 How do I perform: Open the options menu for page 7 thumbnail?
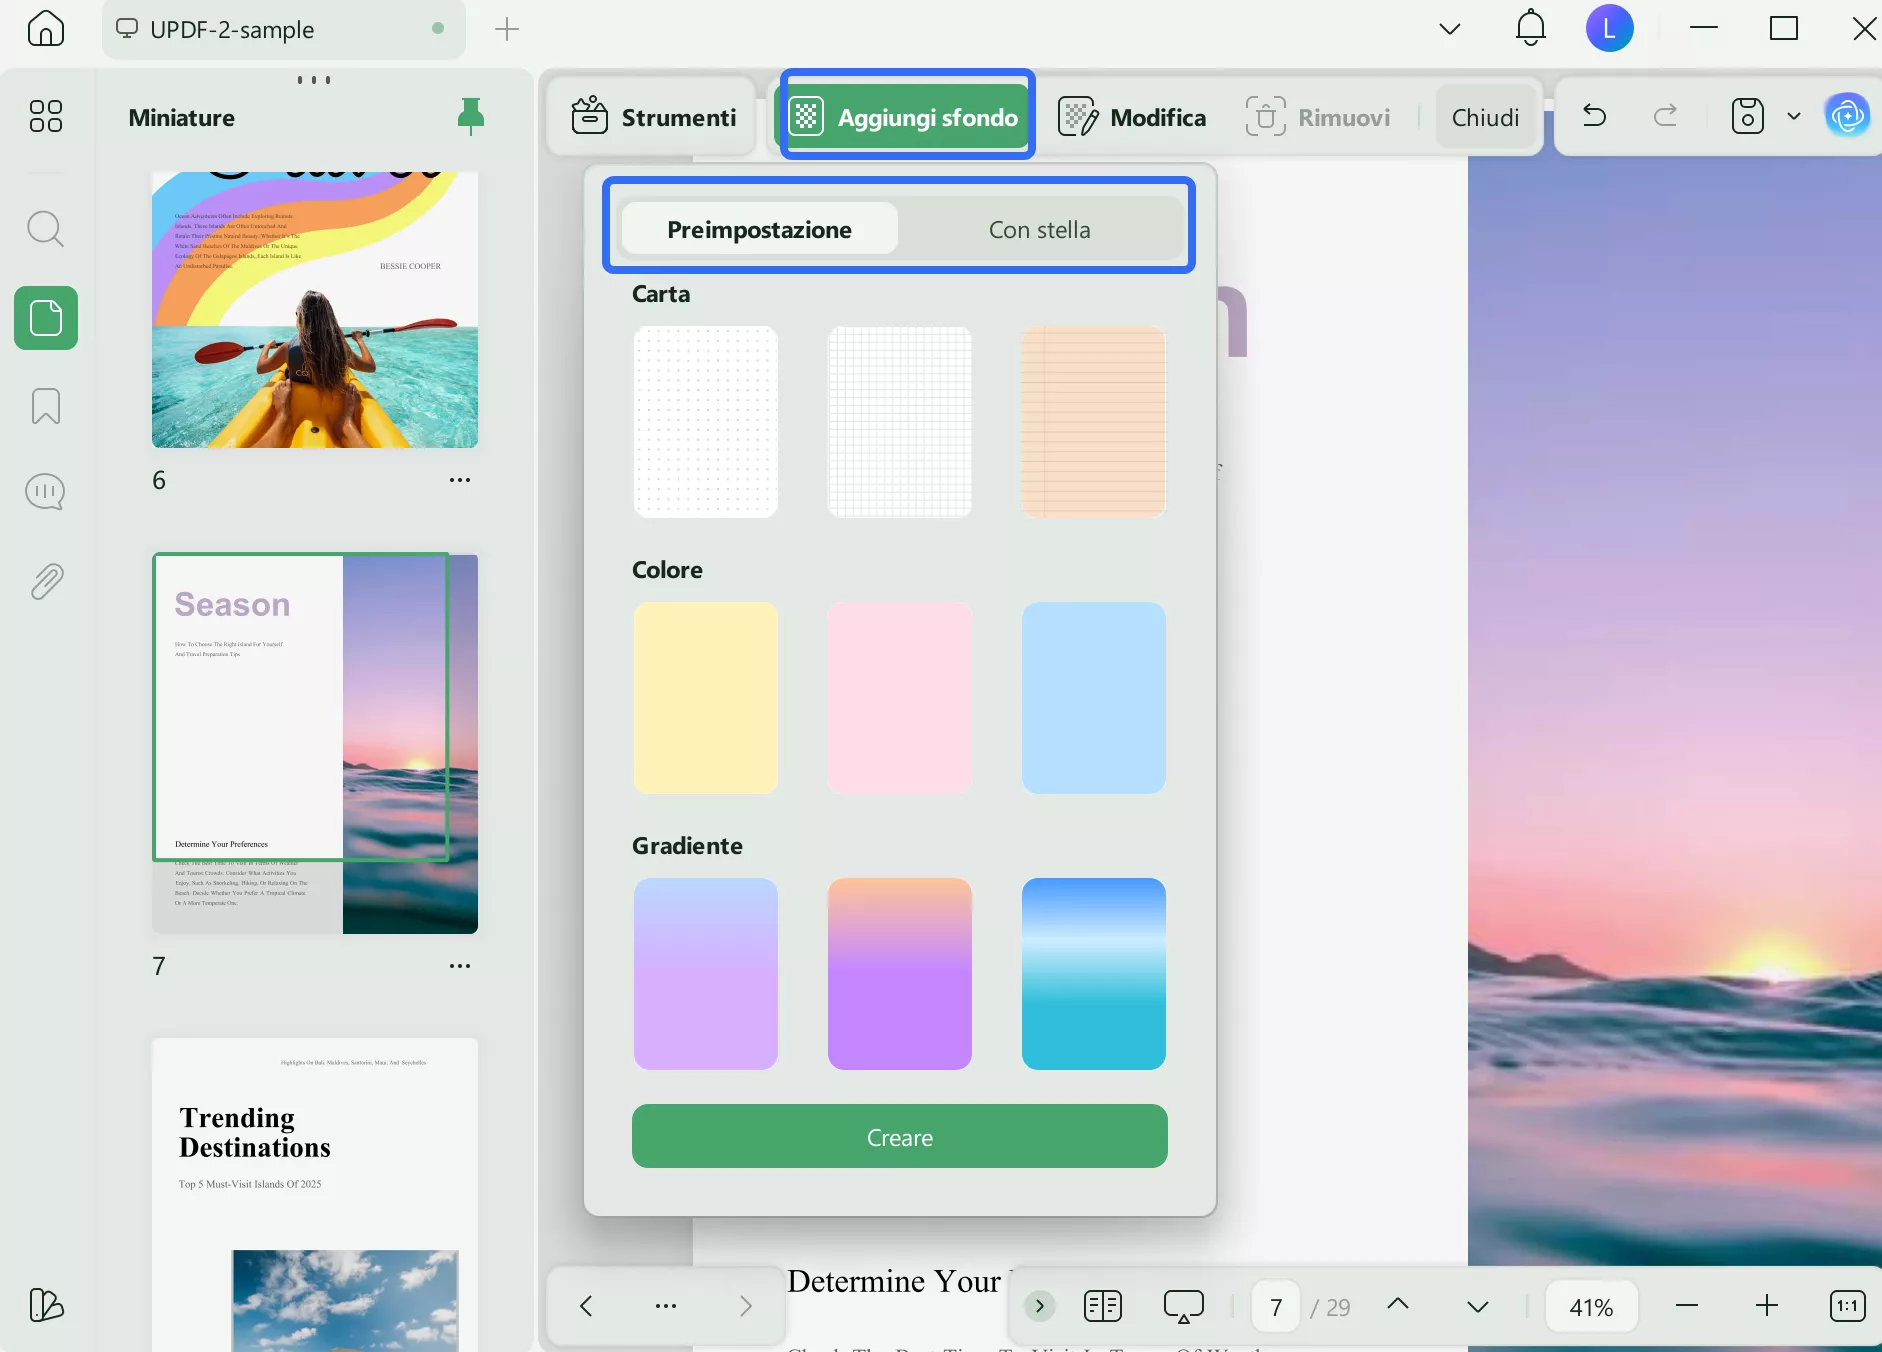click(459, 966)
